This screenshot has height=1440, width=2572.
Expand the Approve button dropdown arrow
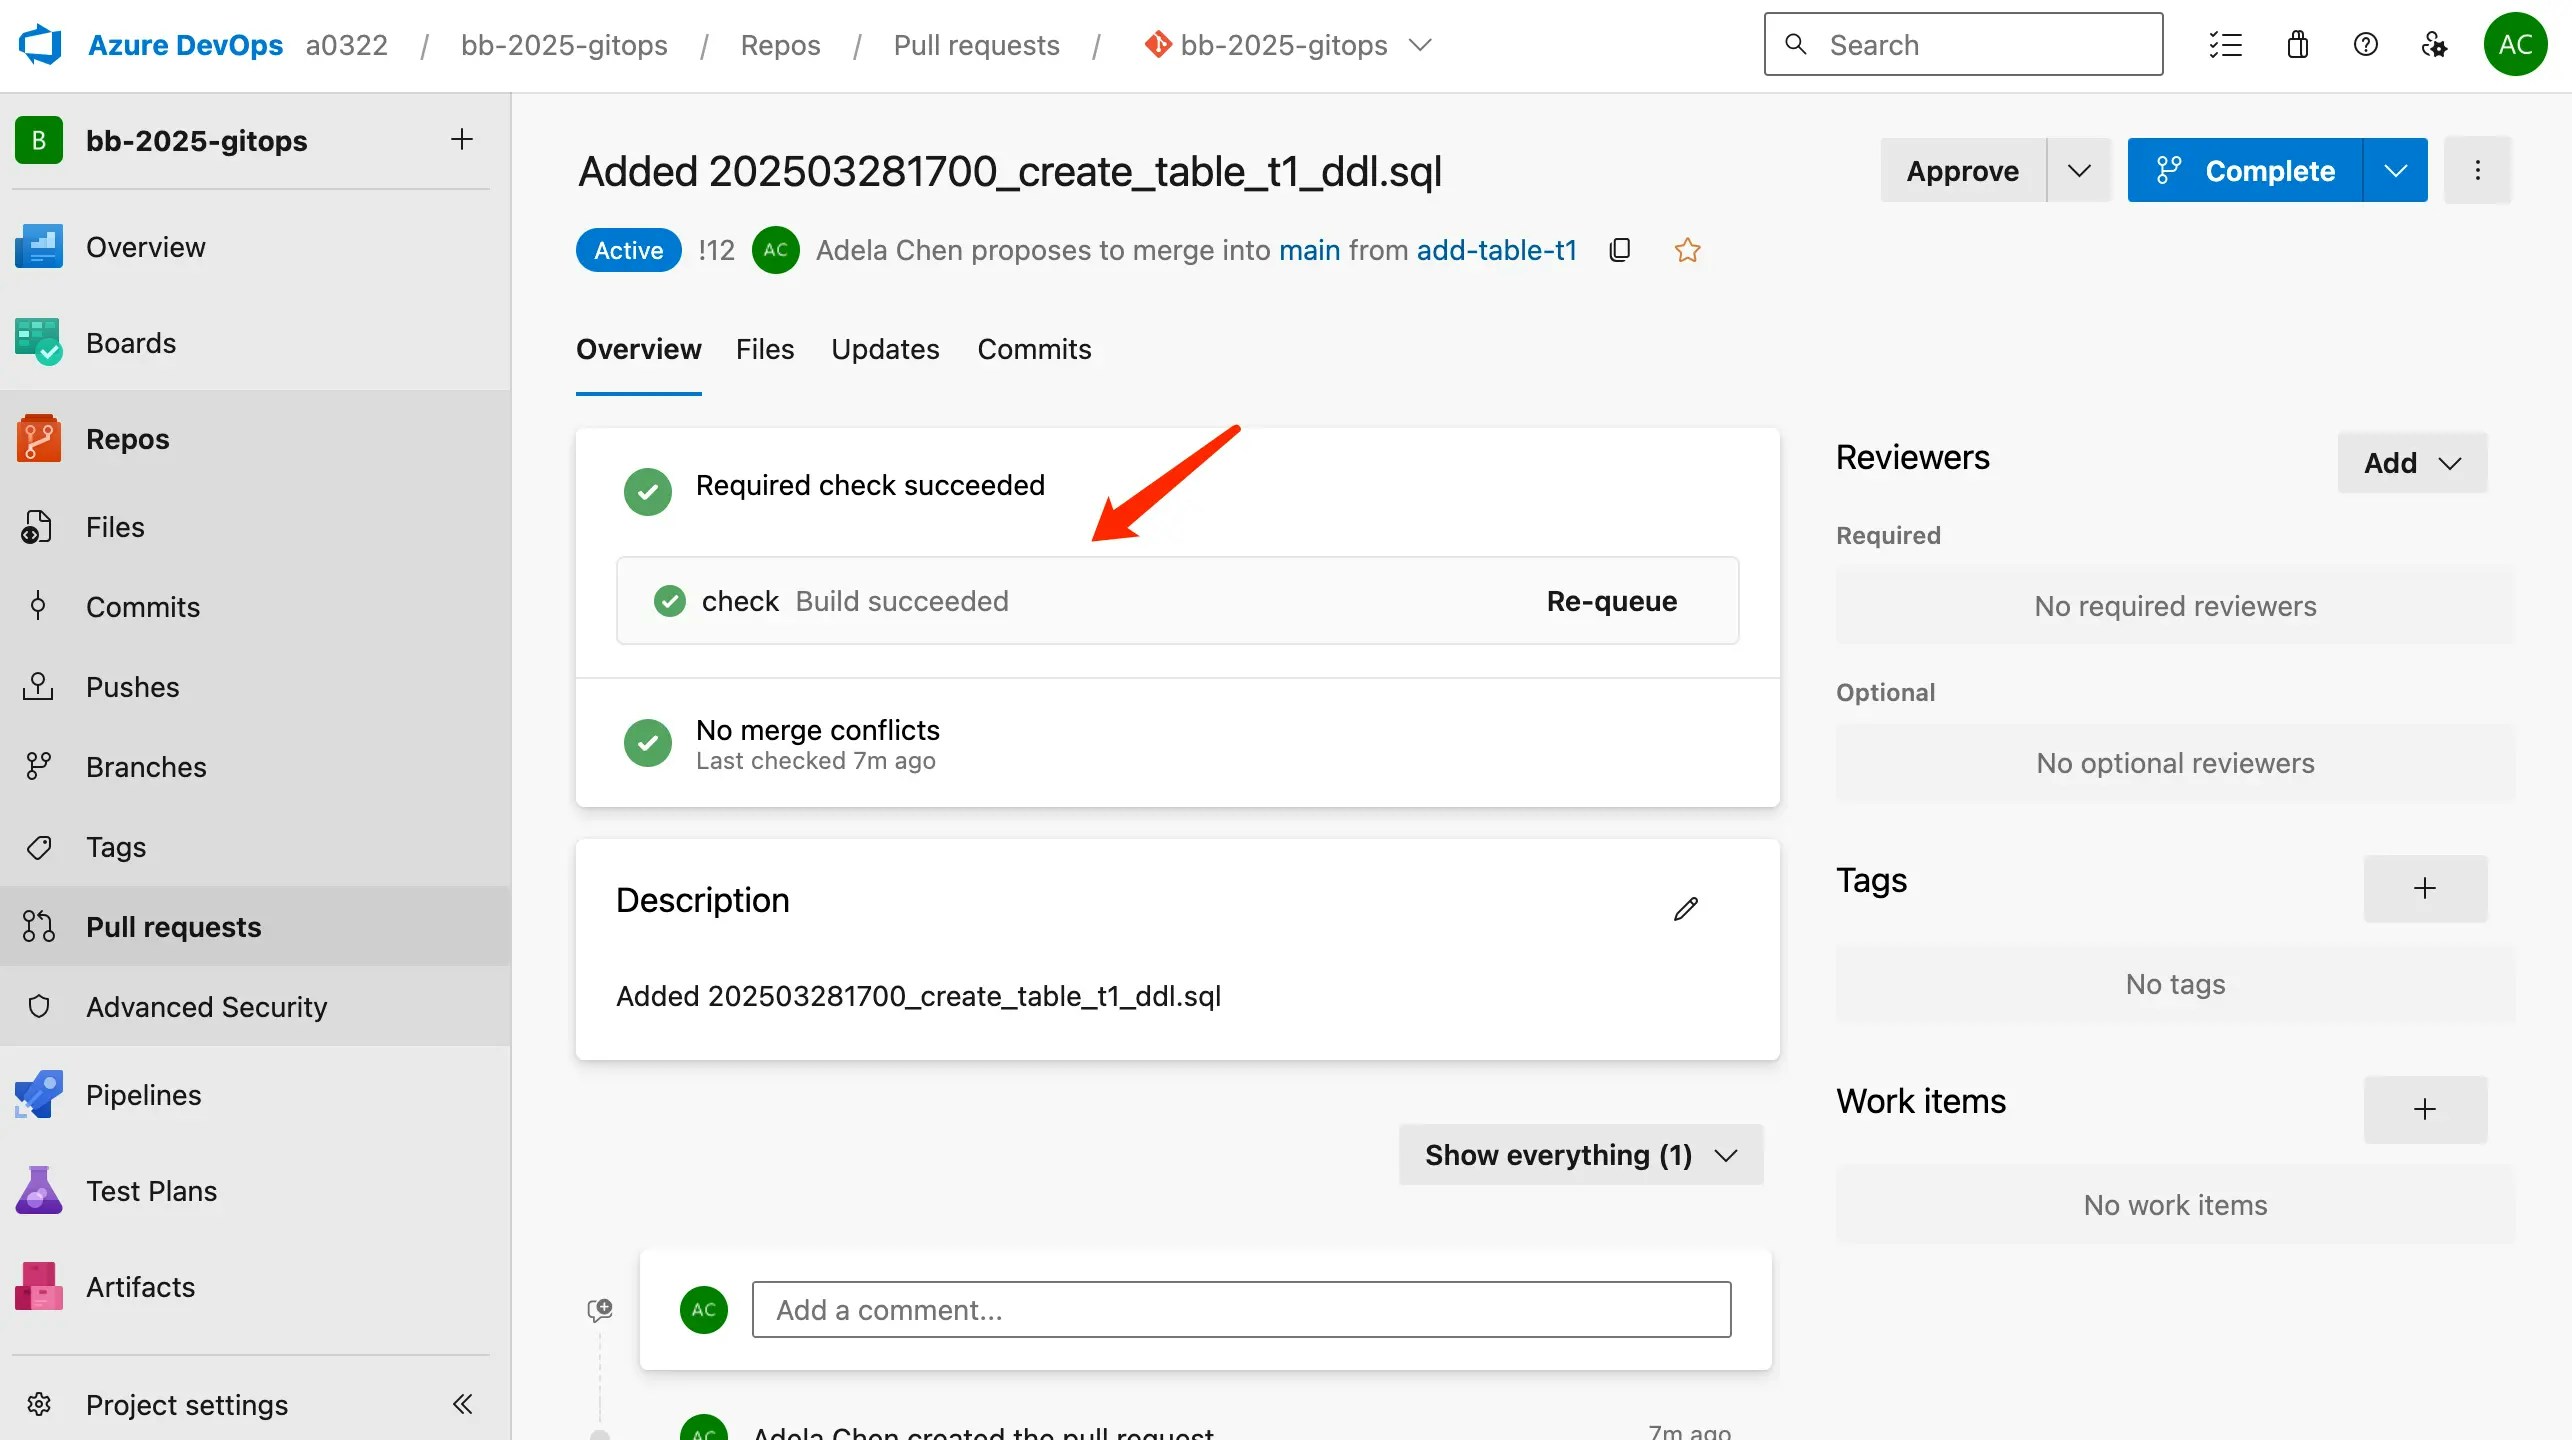click(2079, 169)
